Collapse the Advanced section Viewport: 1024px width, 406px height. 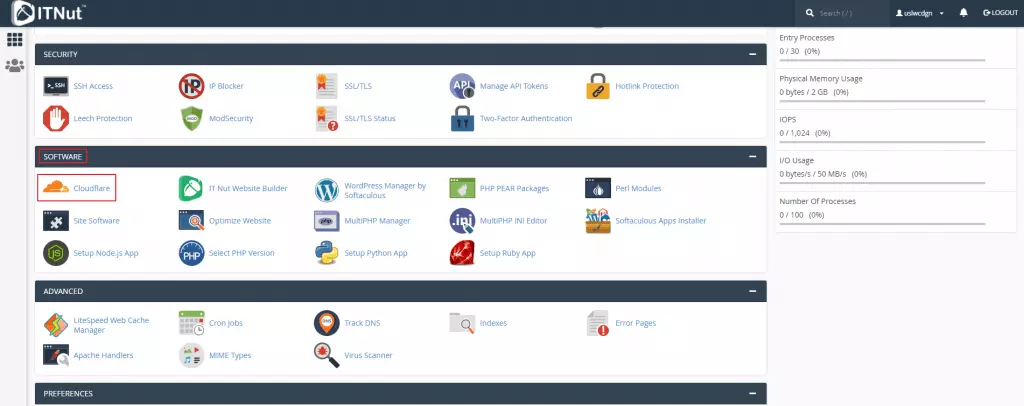pos(752,291)
